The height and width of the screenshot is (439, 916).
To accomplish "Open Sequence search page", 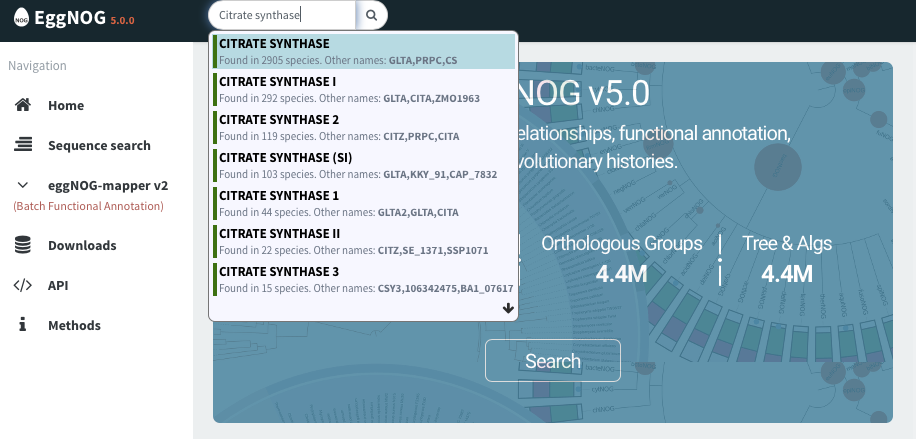I will (x=99, y=146).
